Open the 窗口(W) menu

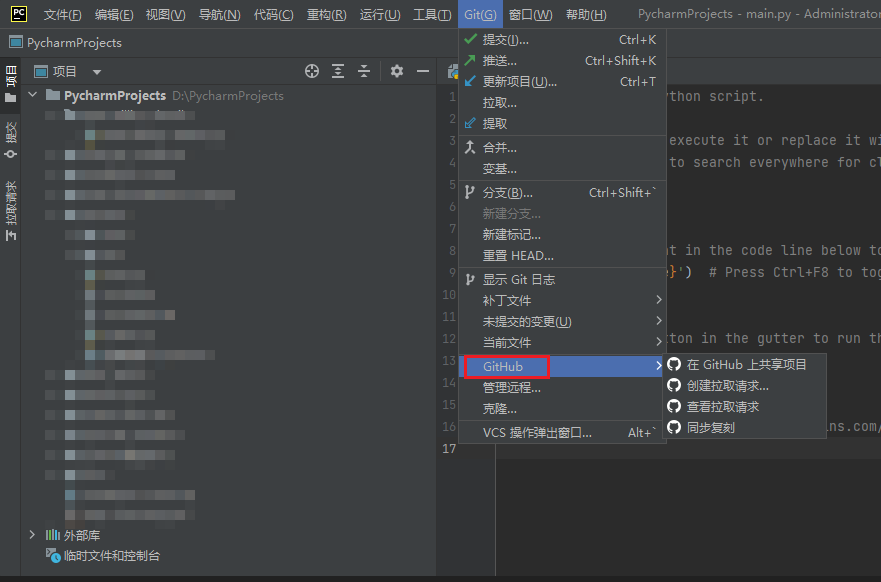(x=530, y=15)
